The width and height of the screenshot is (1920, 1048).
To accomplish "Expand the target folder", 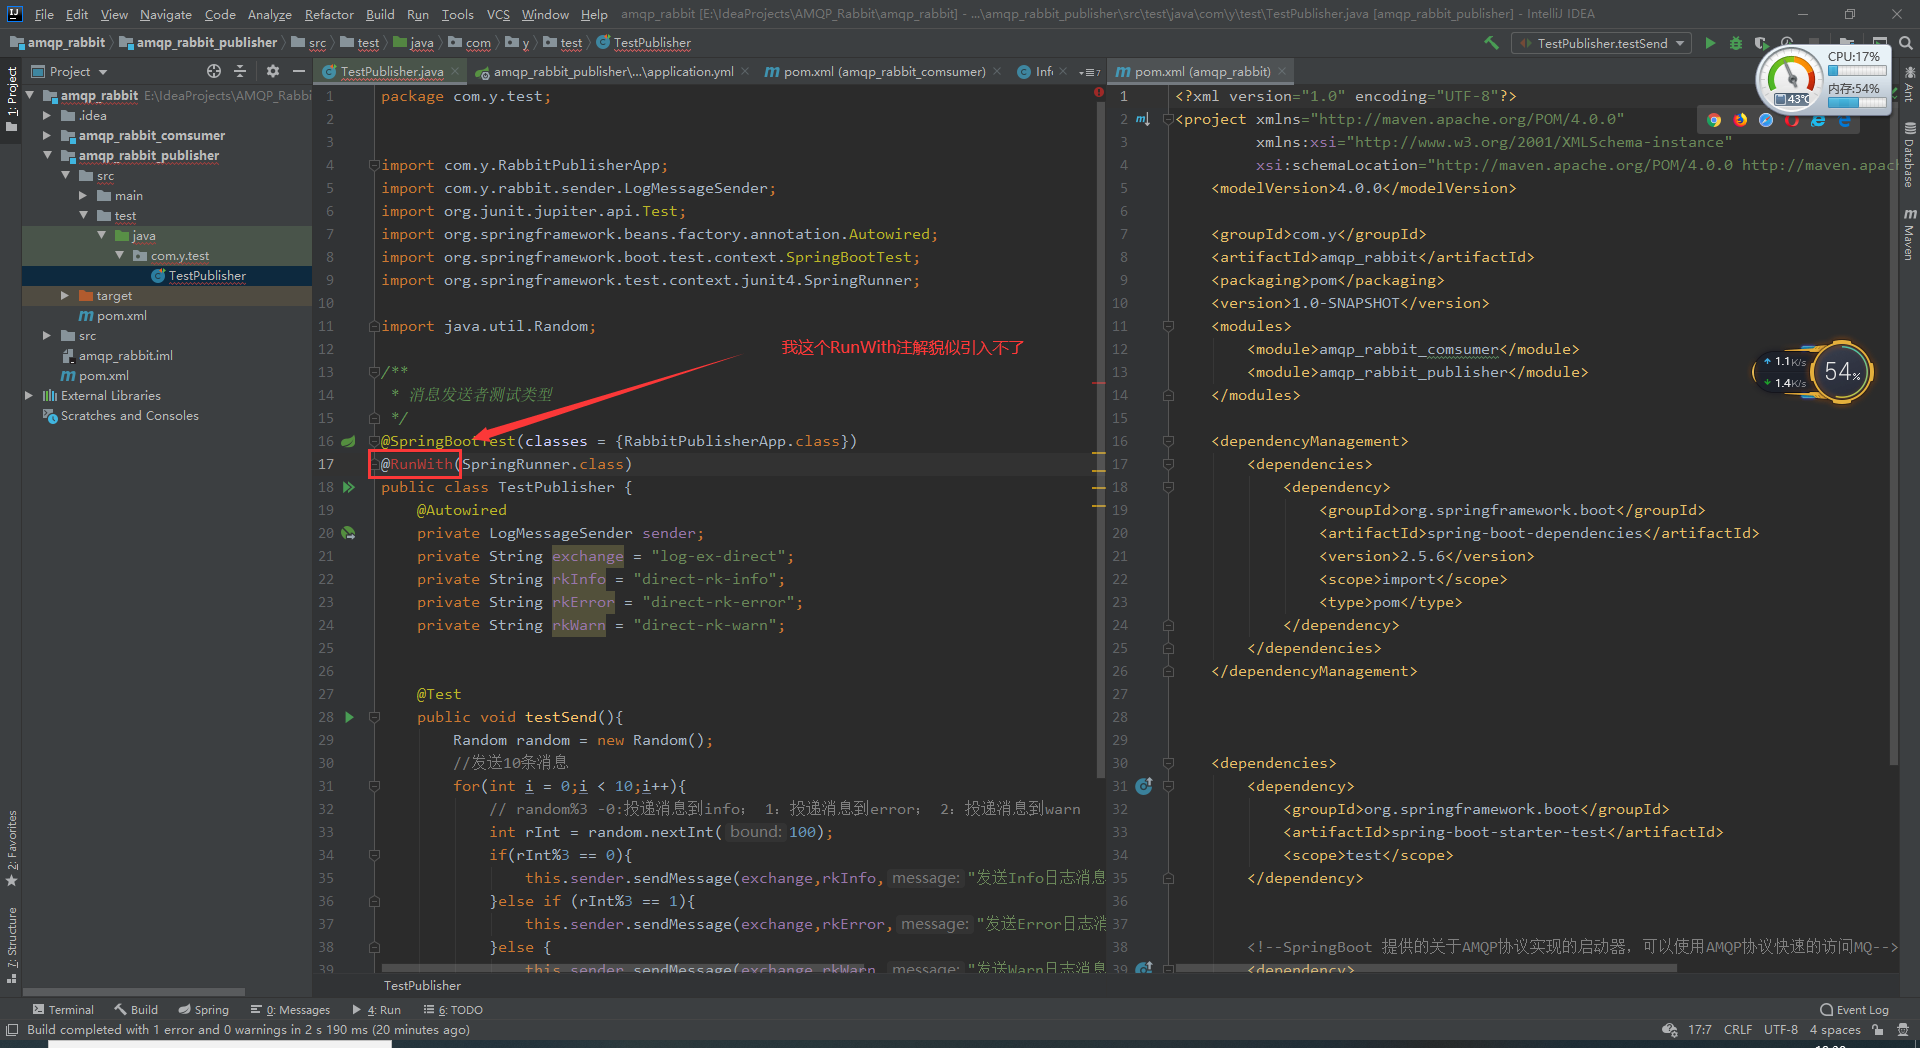I will (x=65, y=296).
